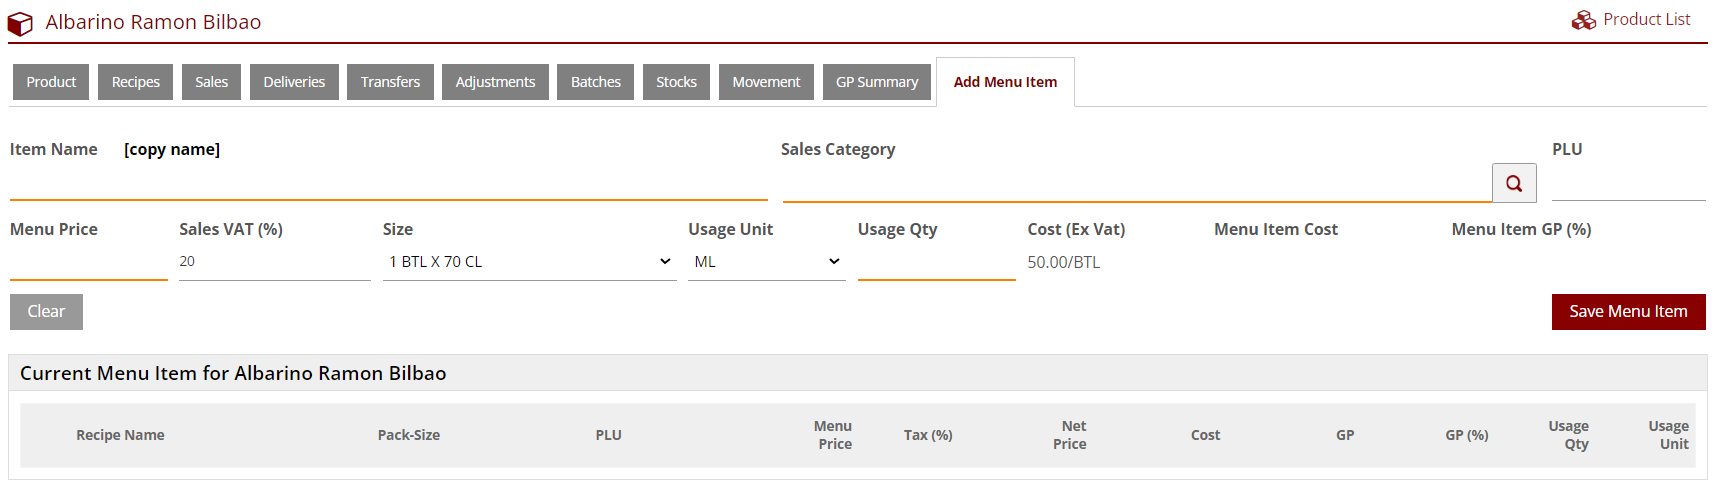The image size is (1715, 495).
Task: Open the Size dropdown
Action: click(529, 262)
